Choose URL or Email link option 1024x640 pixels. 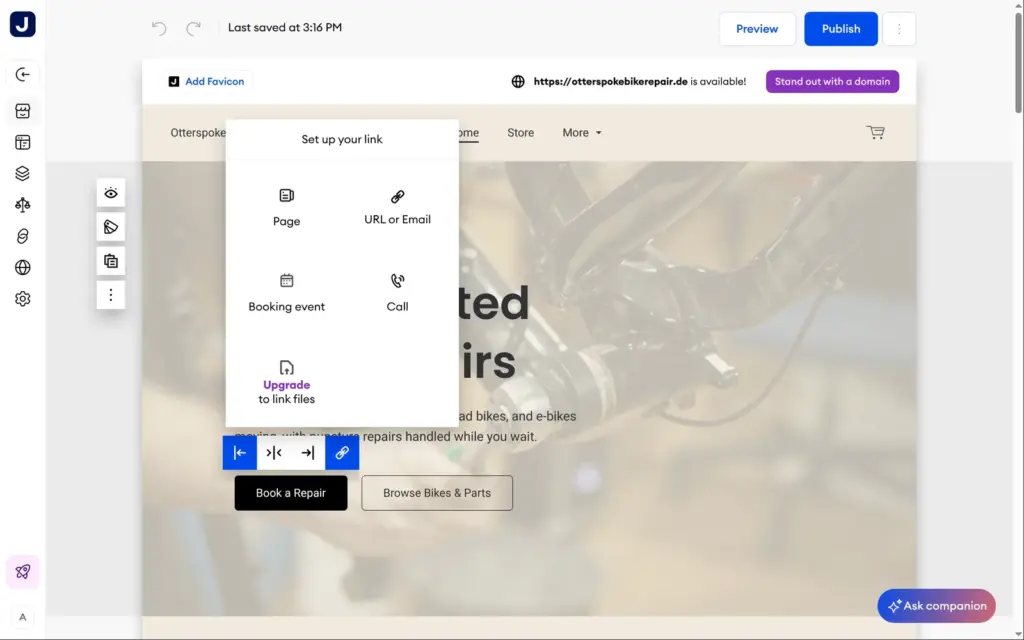398,208
